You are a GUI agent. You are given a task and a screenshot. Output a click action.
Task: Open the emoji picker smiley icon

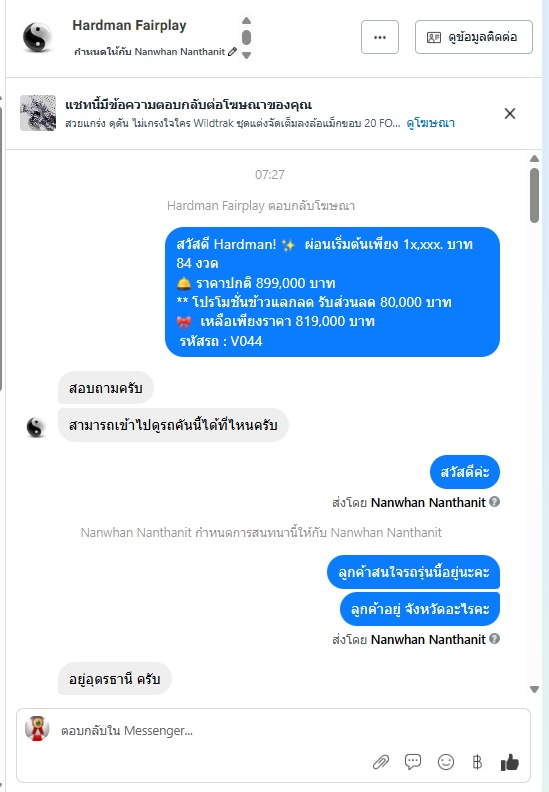coord(445,762)
